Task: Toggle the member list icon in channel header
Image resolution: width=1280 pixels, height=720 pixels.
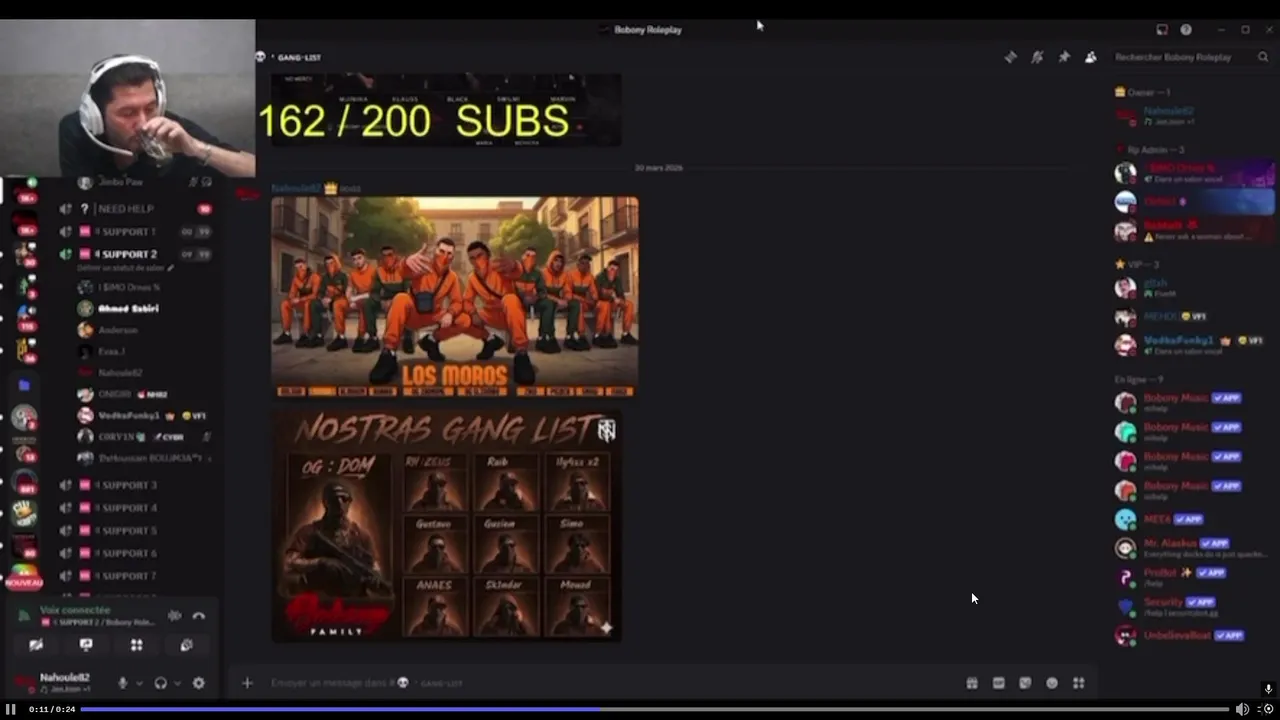Action: (x=1091, y=57)
